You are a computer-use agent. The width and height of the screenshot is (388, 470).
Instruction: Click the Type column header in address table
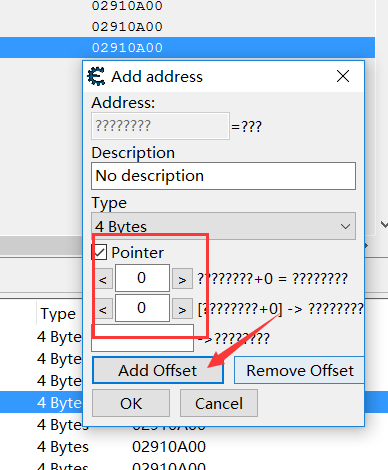[58, 314]
